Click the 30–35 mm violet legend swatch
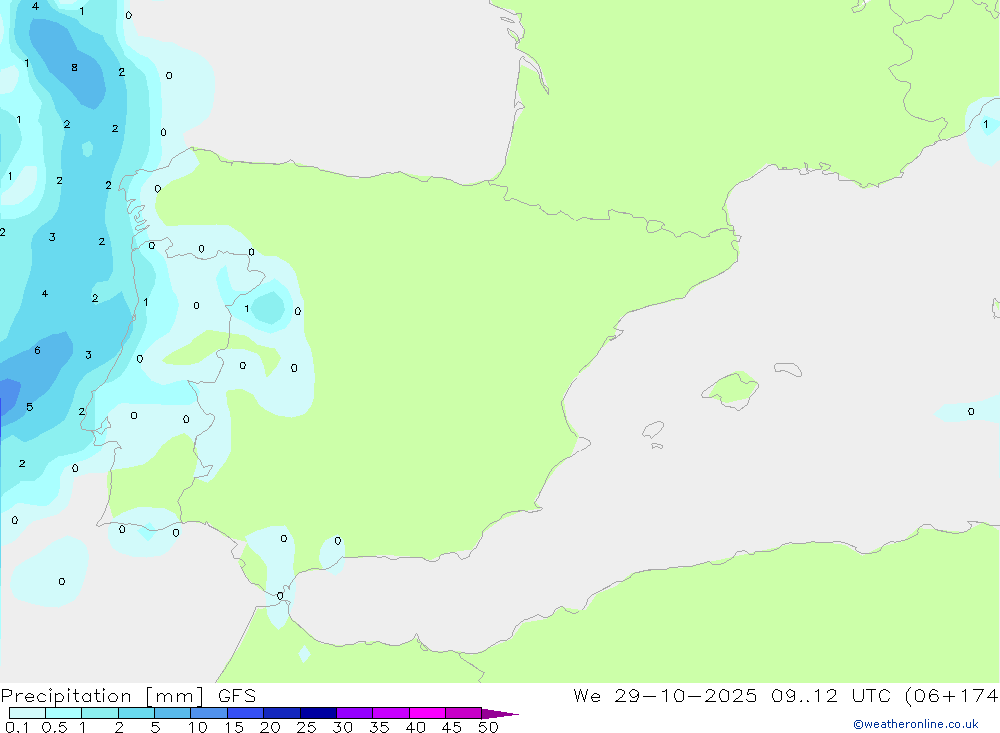The image size is (1000, 733). click(x=354, y=713)
